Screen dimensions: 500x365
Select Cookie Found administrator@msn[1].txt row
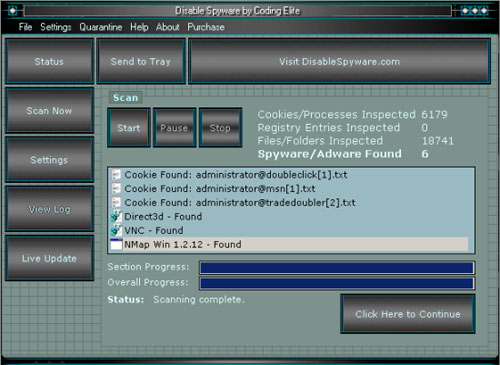(289, 189)
